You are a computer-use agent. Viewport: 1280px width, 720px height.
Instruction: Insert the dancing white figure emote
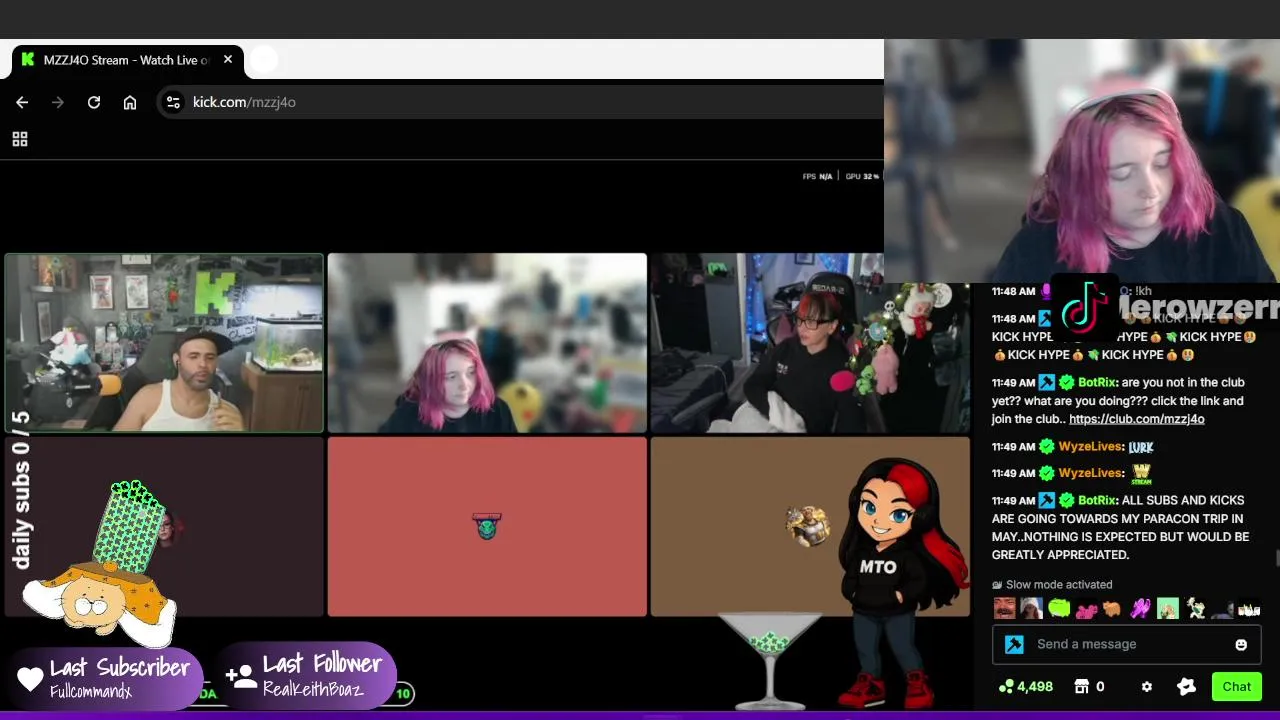point(1195,608)
